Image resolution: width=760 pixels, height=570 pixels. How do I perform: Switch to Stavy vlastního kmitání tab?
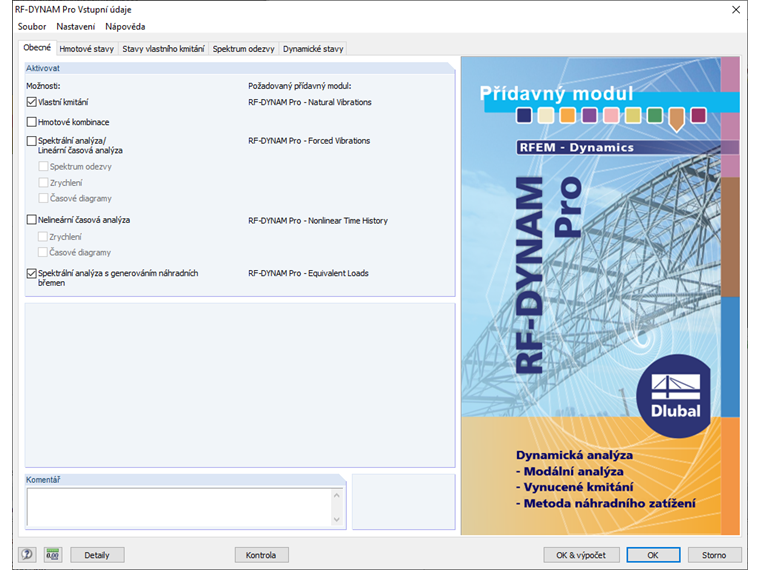coord(163,48)
